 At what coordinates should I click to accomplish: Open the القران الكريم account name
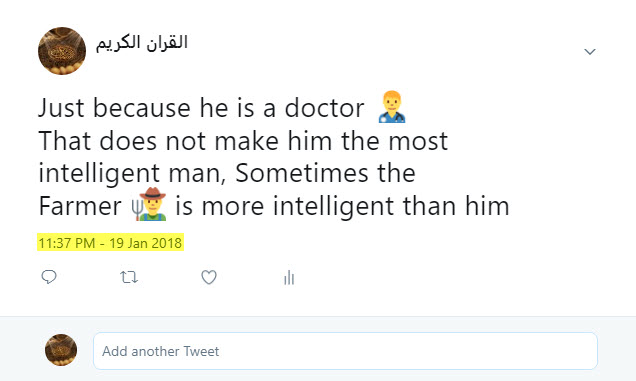(x=142, y=43)
